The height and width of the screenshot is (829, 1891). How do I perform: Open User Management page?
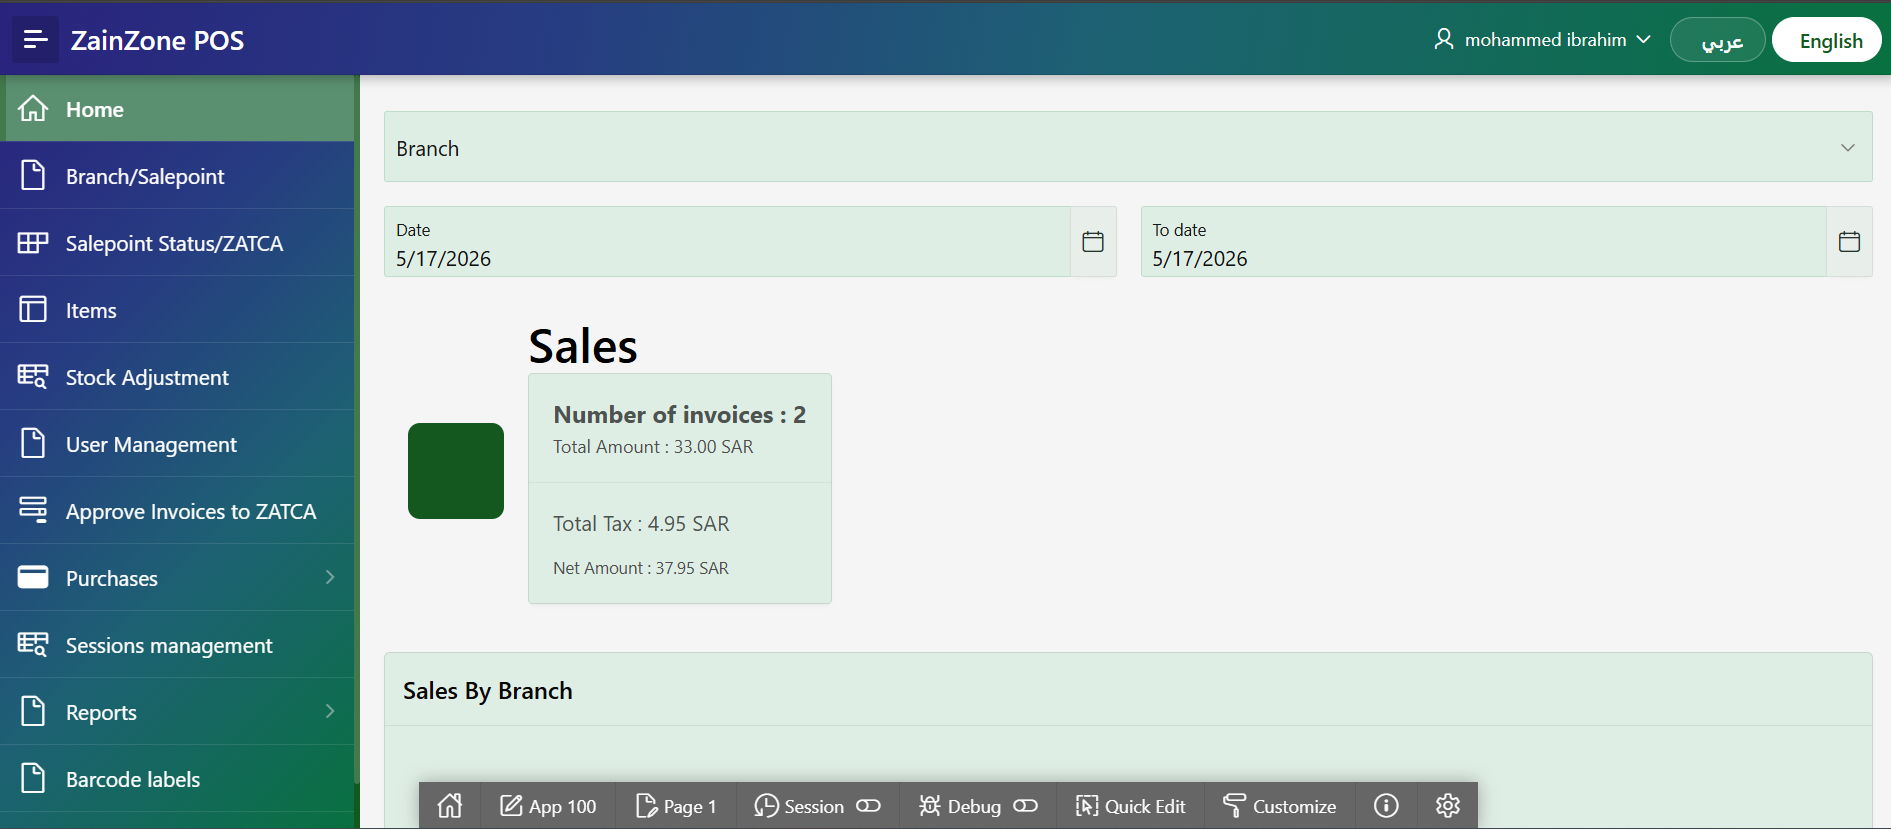177,444
